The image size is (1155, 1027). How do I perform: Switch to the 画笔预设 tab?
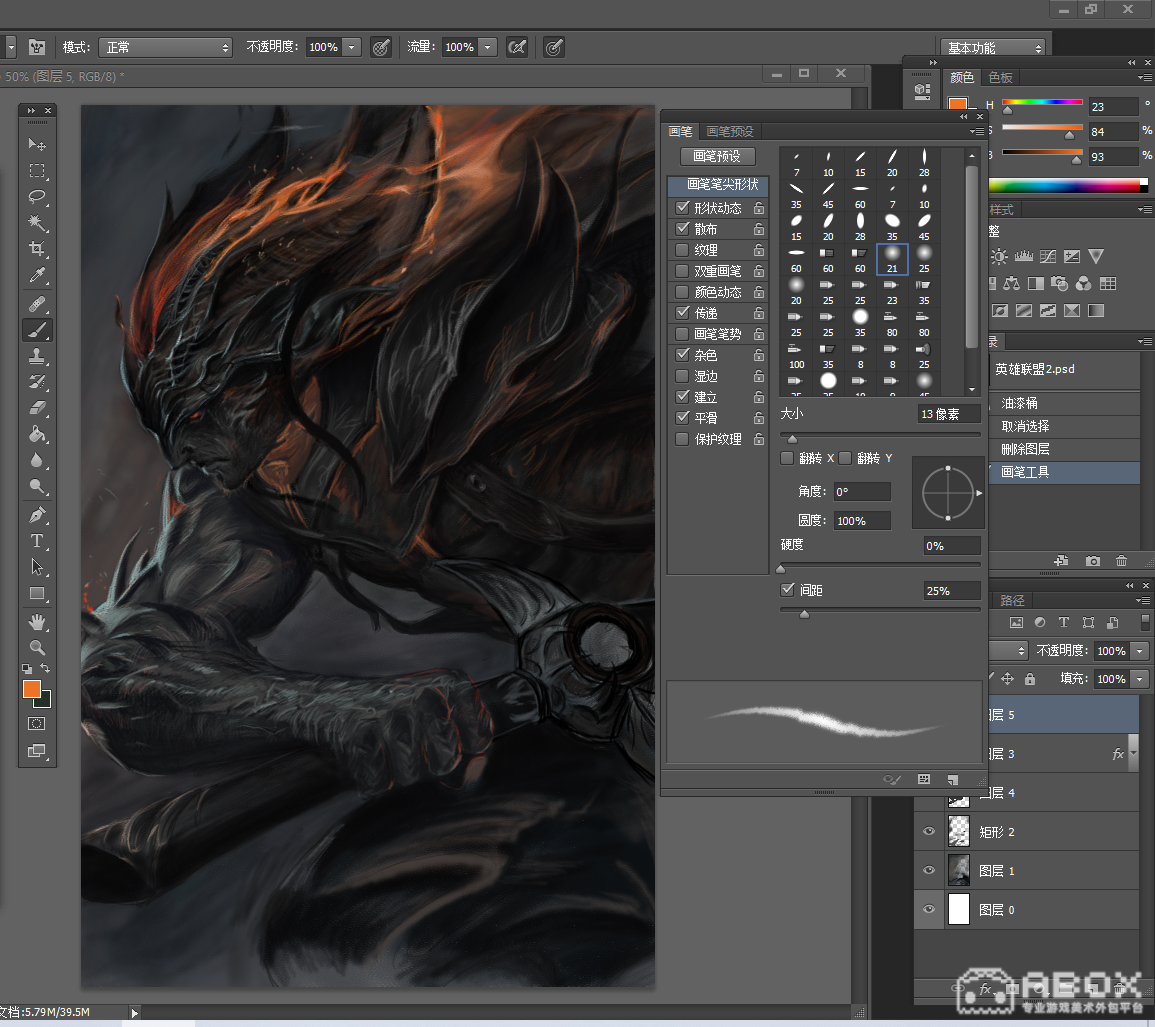point(730,131)
